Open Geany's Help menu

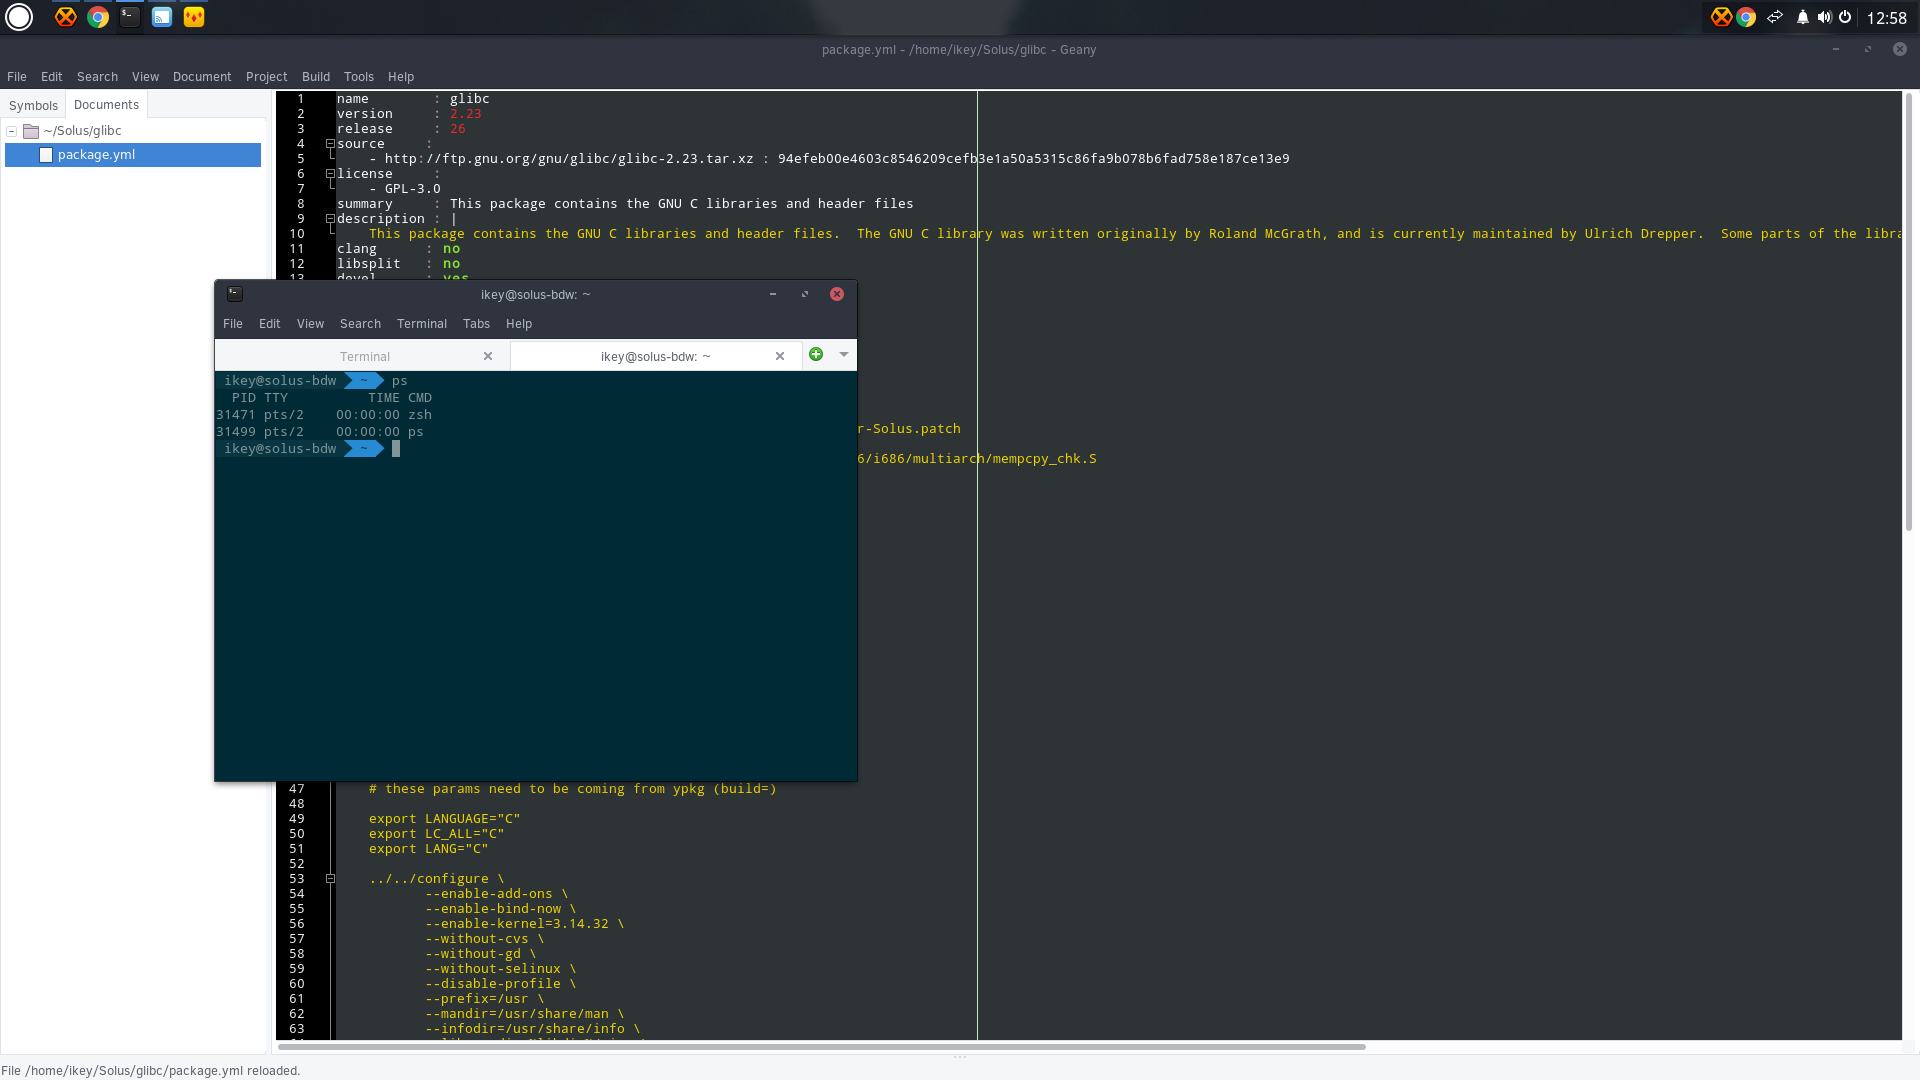pyautogui.click(x=401, y=77)
